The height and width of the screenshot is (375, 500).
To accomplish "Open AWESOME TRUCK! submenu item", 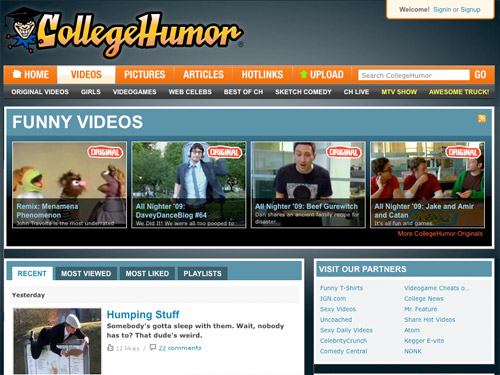I will pos(459,92).
